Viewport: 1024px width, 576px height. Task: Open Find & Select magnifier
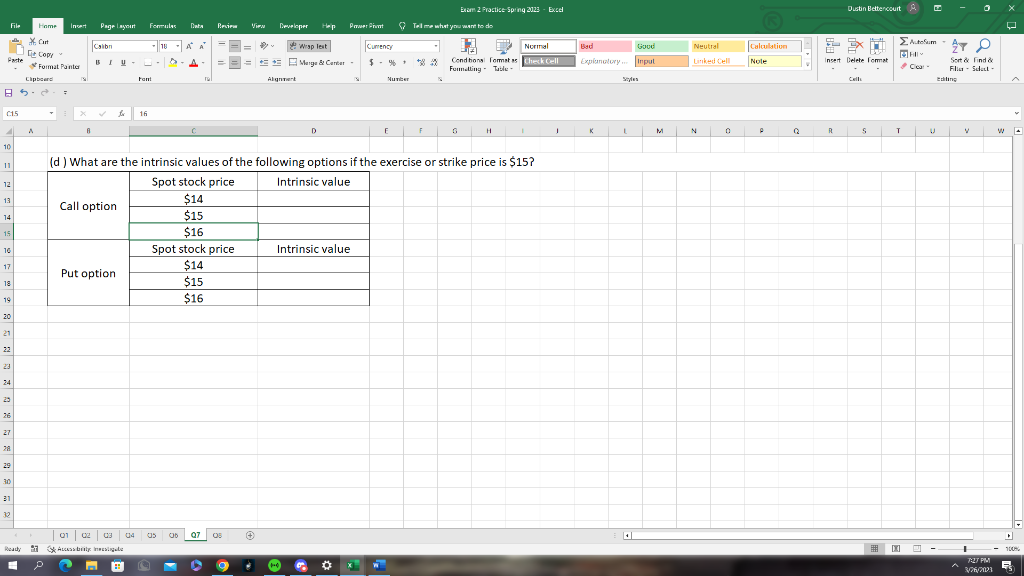click(983, 55)
